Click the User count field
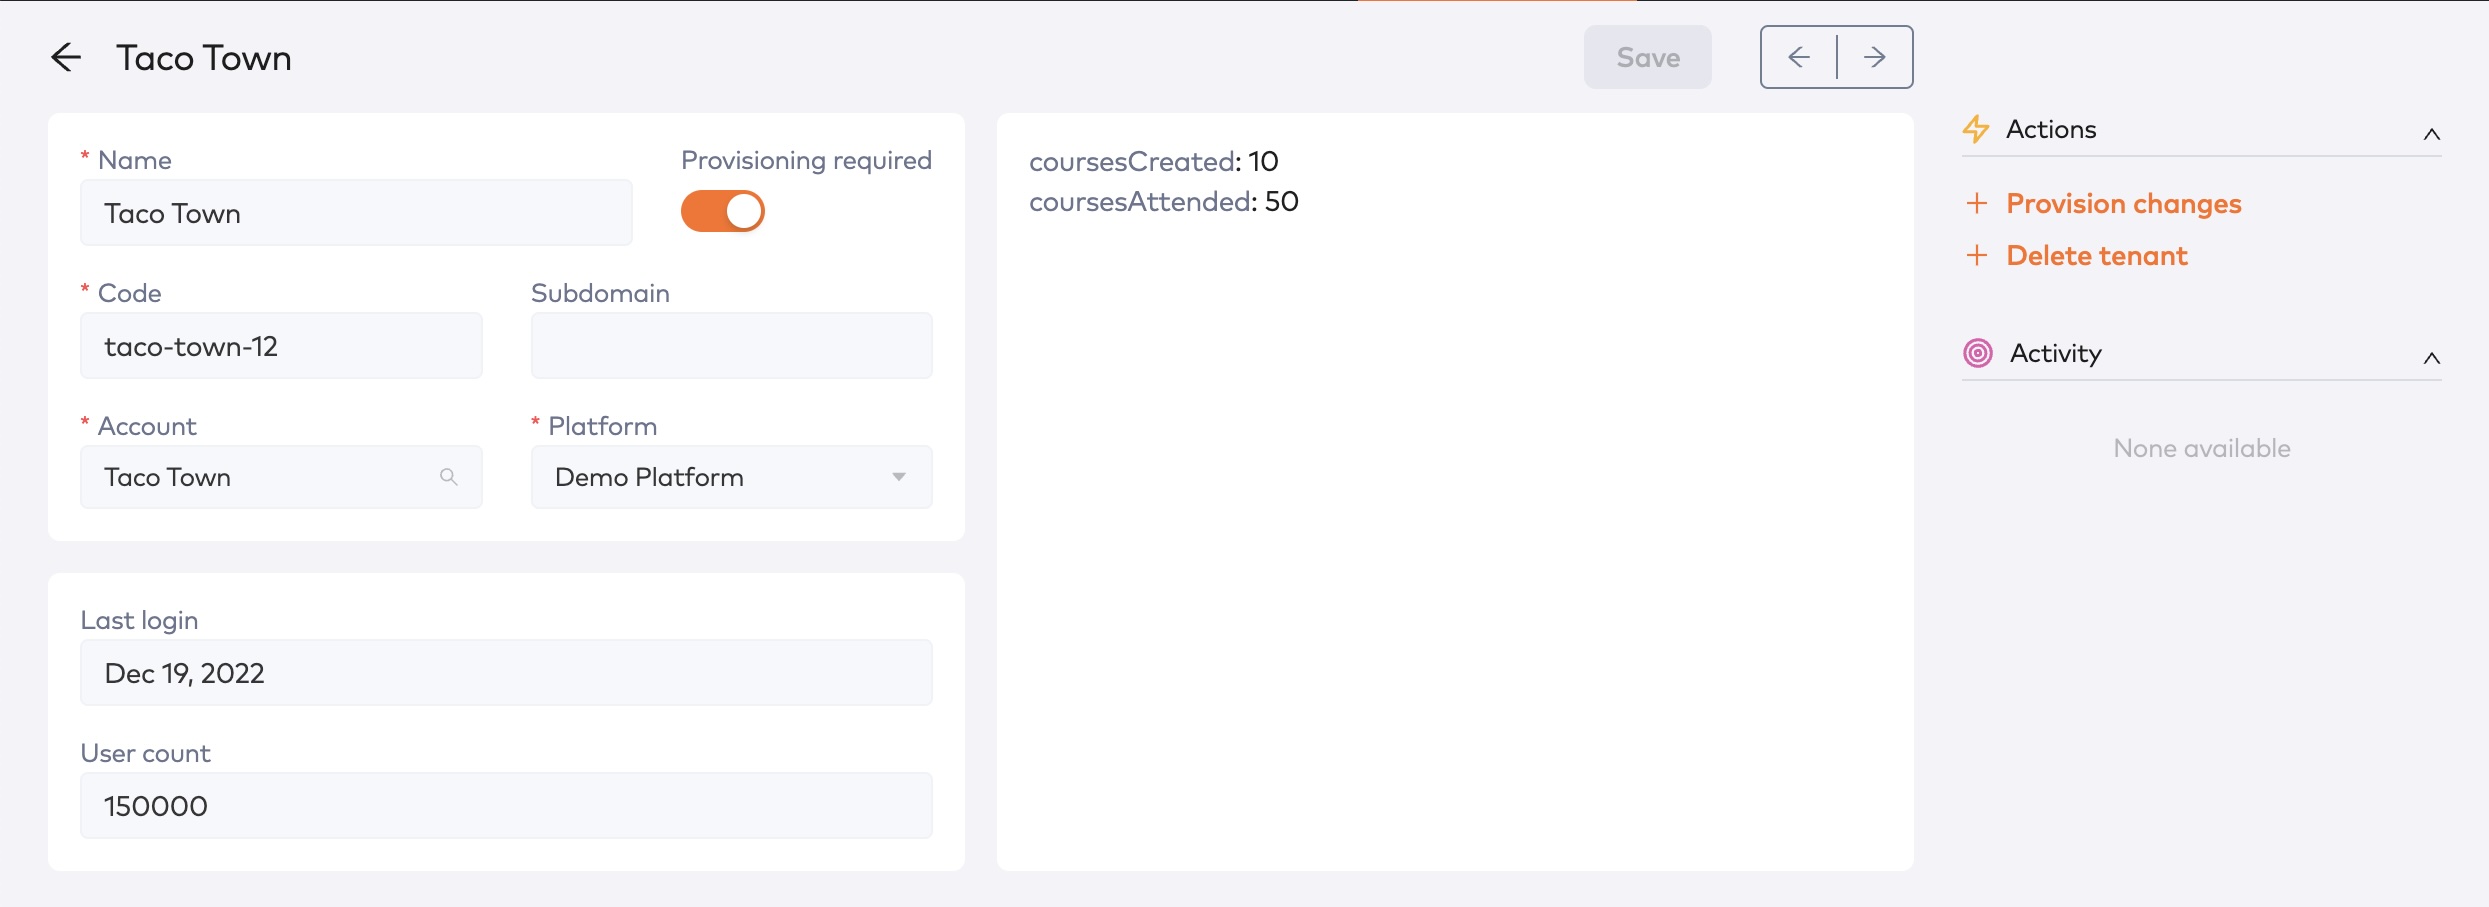The height and width of the screenshot is (907, 2489). click(x=506, y=806)
